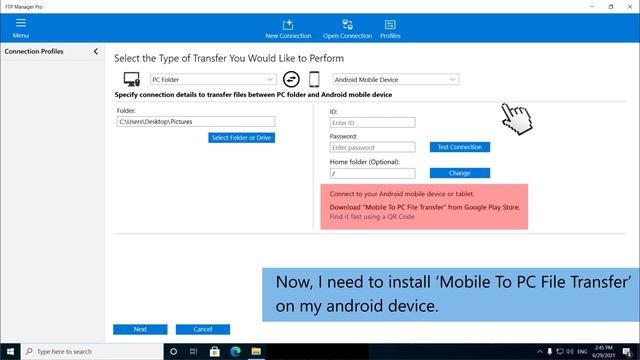Launch Microsoft Edge from taskbar
The height and width of the screenshot is (360, 640).
(x=236, y=351)
